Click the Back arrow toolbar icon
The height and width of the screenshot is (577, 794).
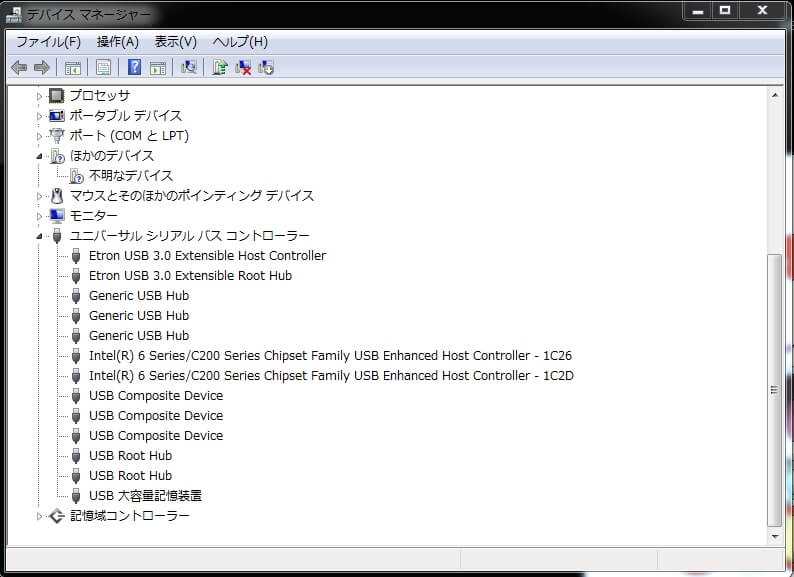pos(19,67)
